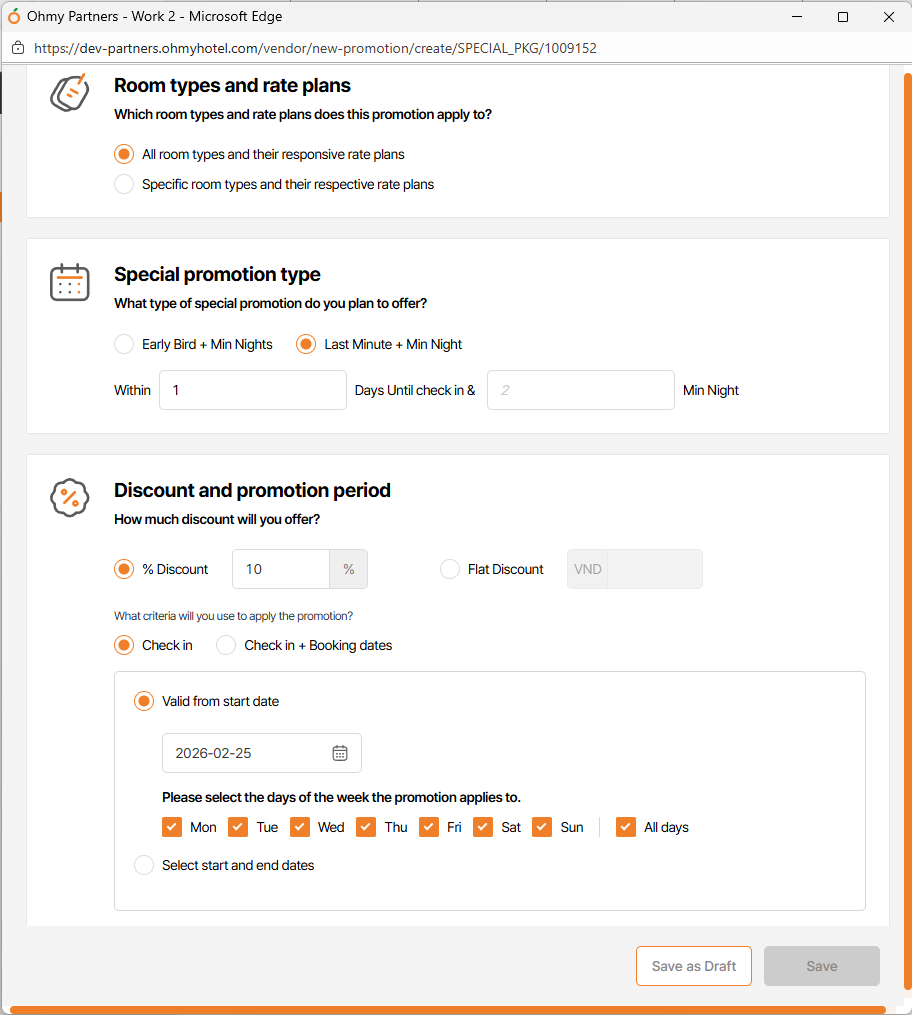Uncheck the Sat checkbox

coord(483,827)
